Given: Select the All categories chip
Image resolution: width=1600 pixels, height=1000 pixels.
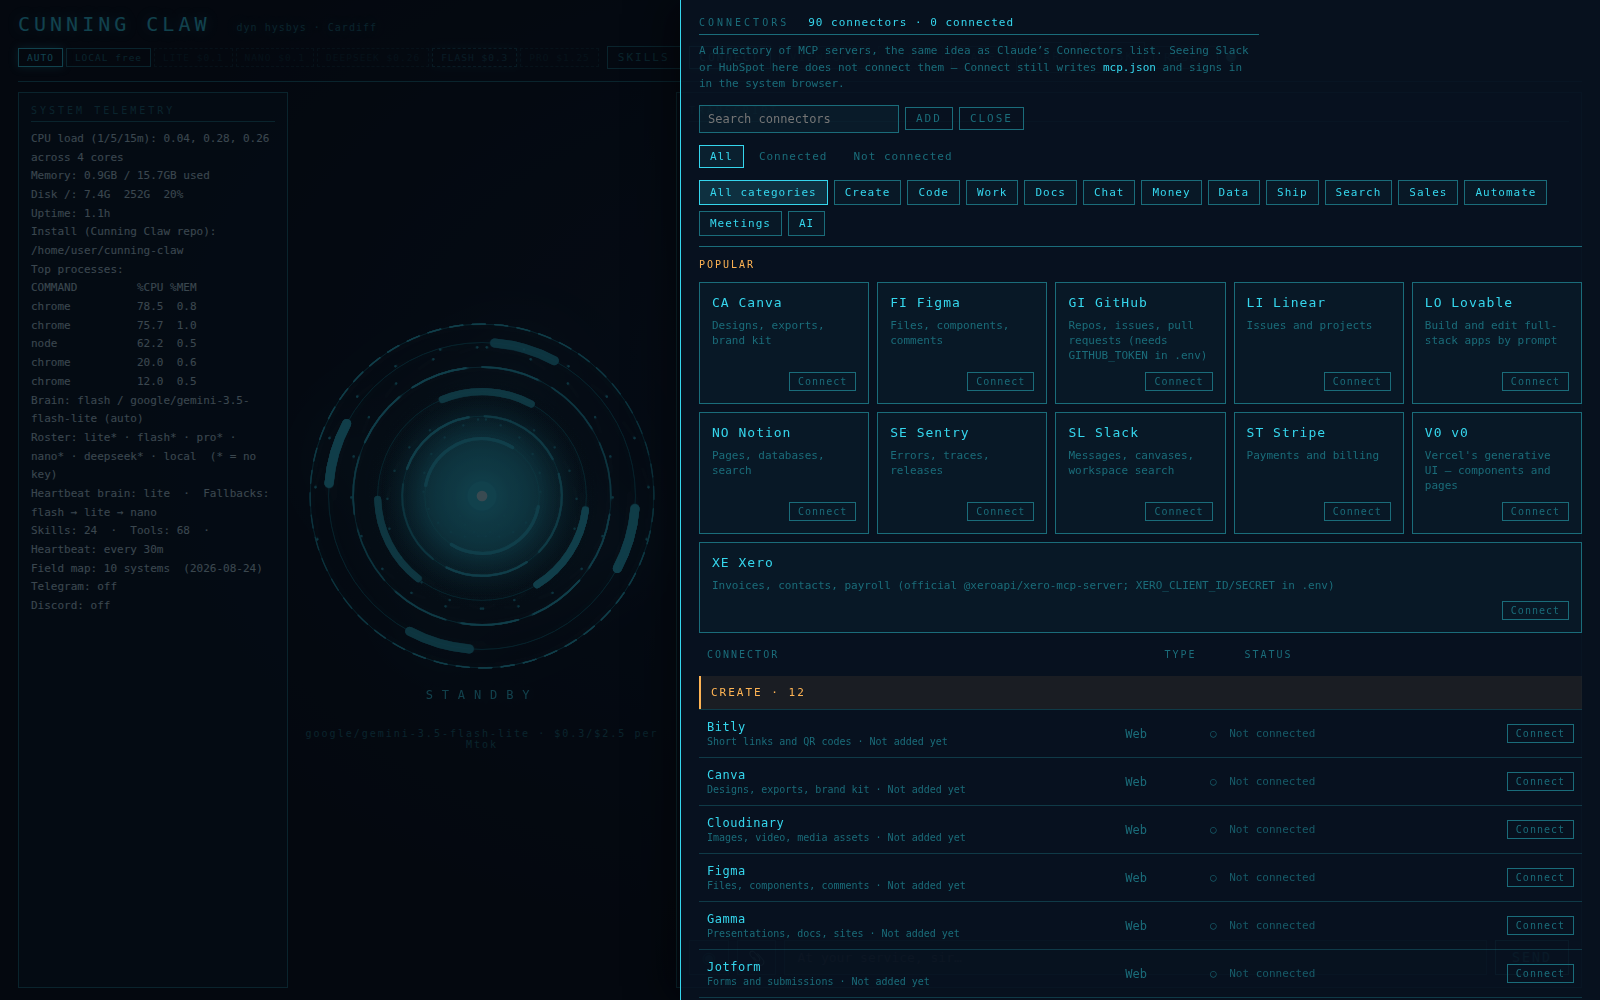Looking at the screenshot, I should tap(763, 193).
